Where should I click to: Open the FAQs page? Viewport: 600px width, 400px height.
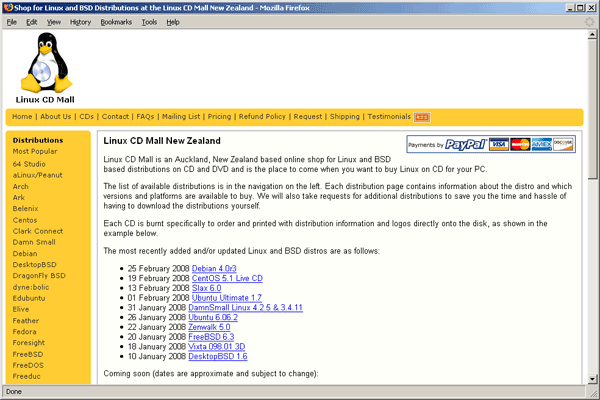click(145, 116)
